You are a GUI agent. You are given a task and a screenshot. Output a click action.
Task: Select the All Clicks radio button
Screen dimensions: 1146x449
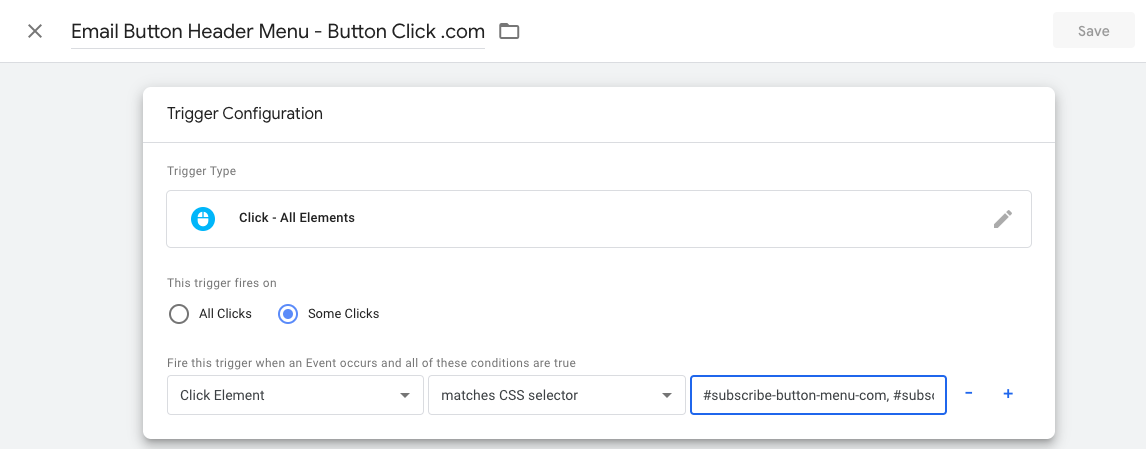pyautogui.click(x=179, y=314)
